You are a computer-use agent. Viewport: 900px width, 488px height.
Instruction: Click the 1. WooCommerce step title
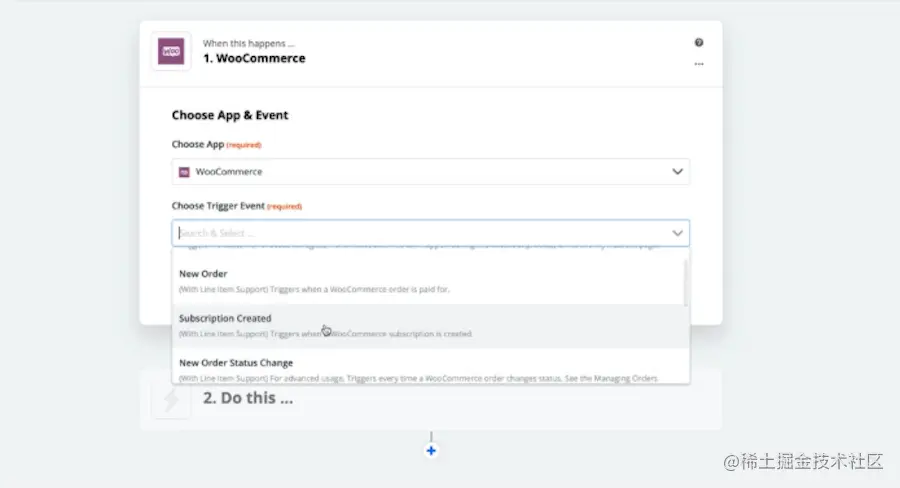point(254,58)
